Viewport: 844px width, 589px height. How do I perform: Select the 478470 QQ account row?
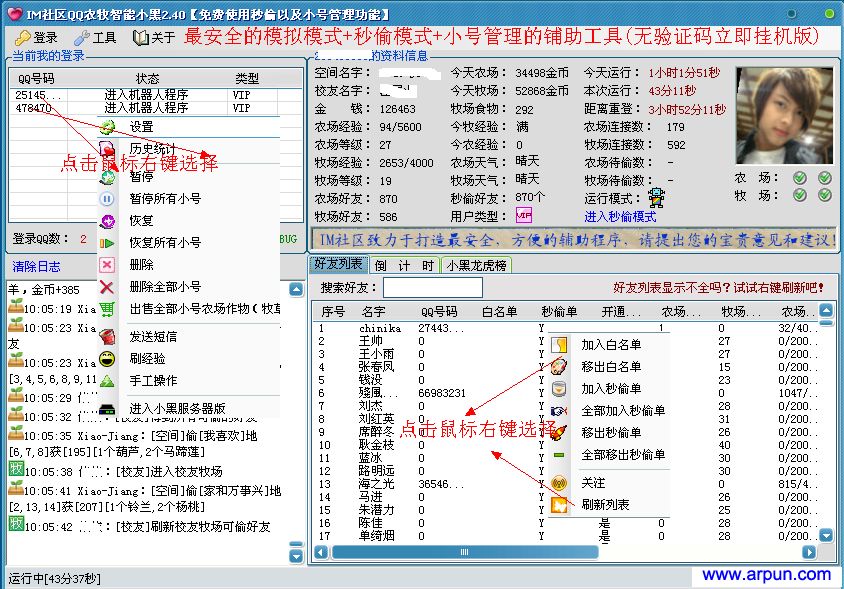pyautogui.click(x=156, y=108)
